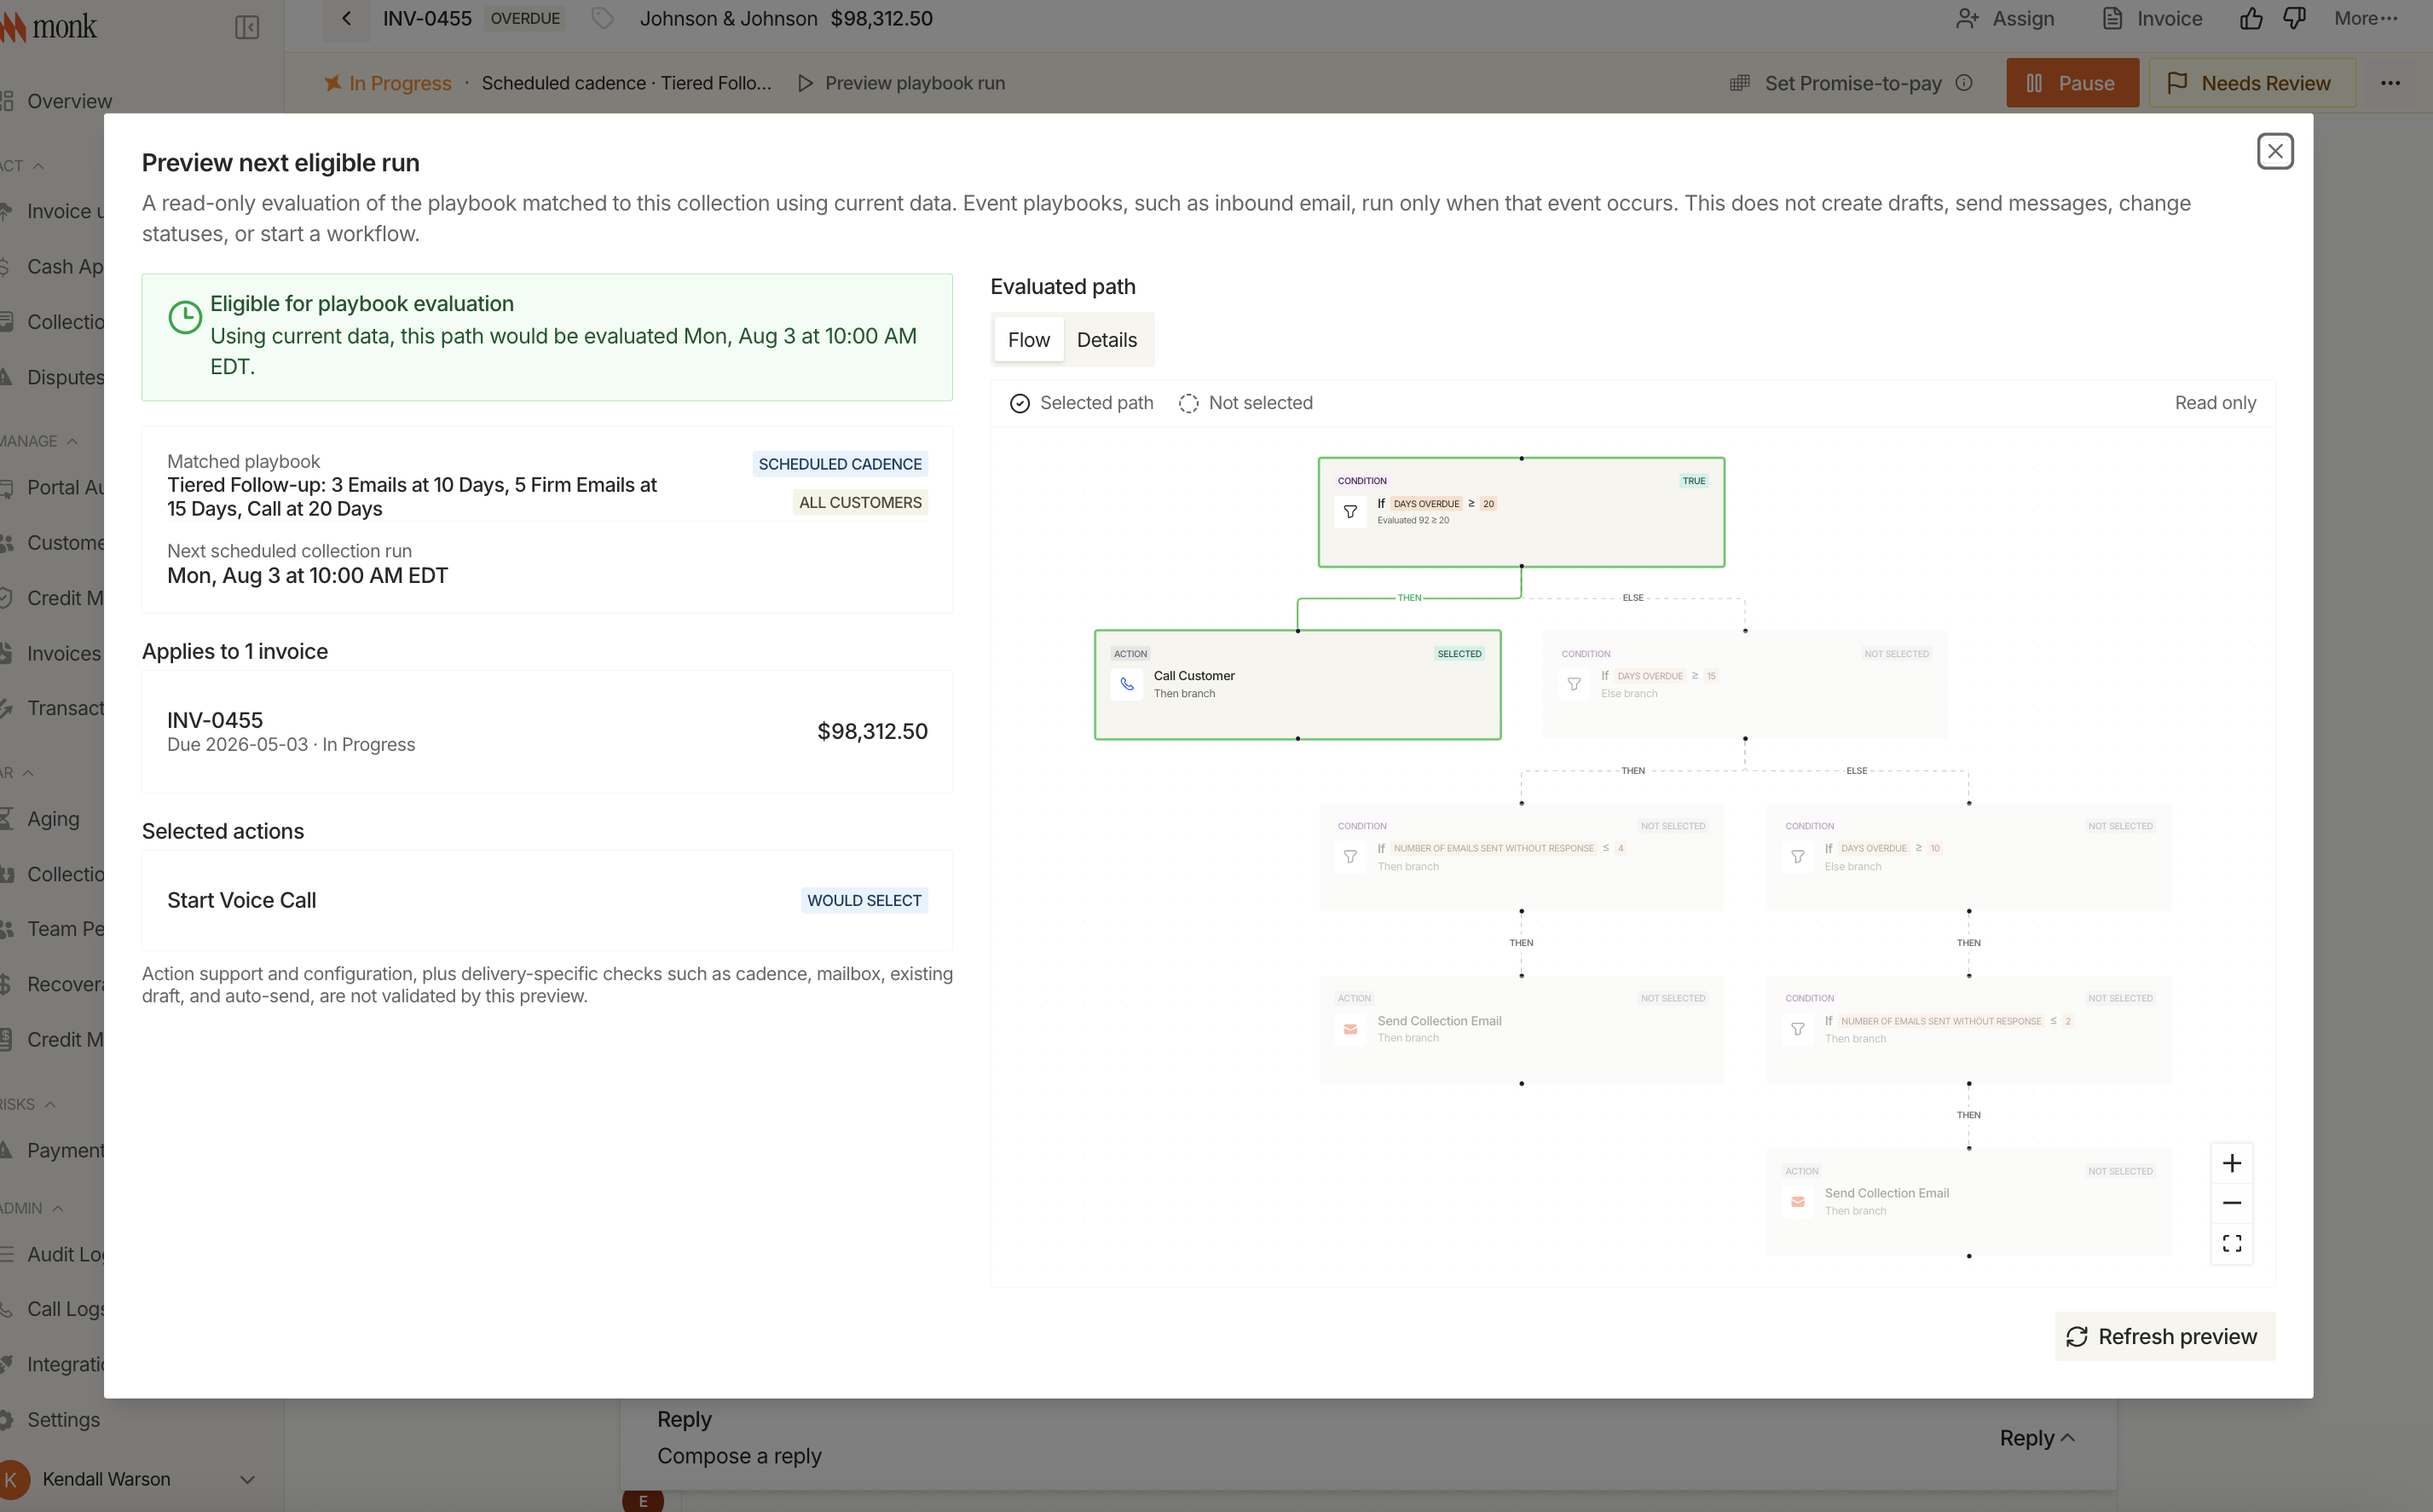Click filter icon in Emails Without Response ≤ 2 node

[1797, 1029]
